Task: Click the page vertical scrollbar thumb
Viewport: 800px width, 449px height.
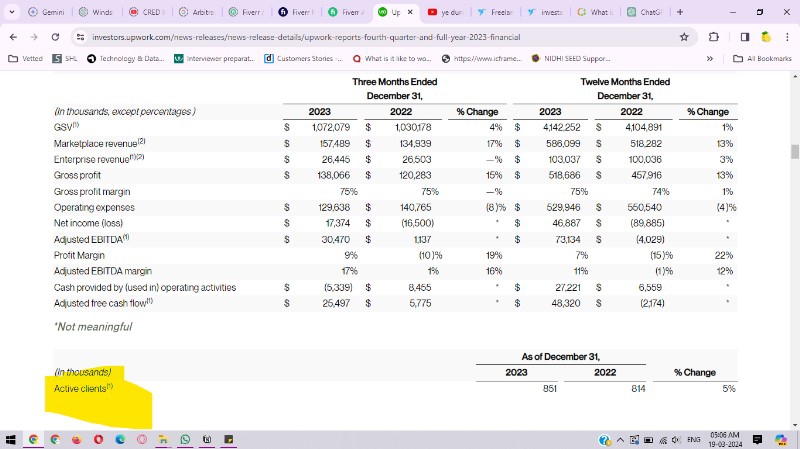Action: (794, 152)
